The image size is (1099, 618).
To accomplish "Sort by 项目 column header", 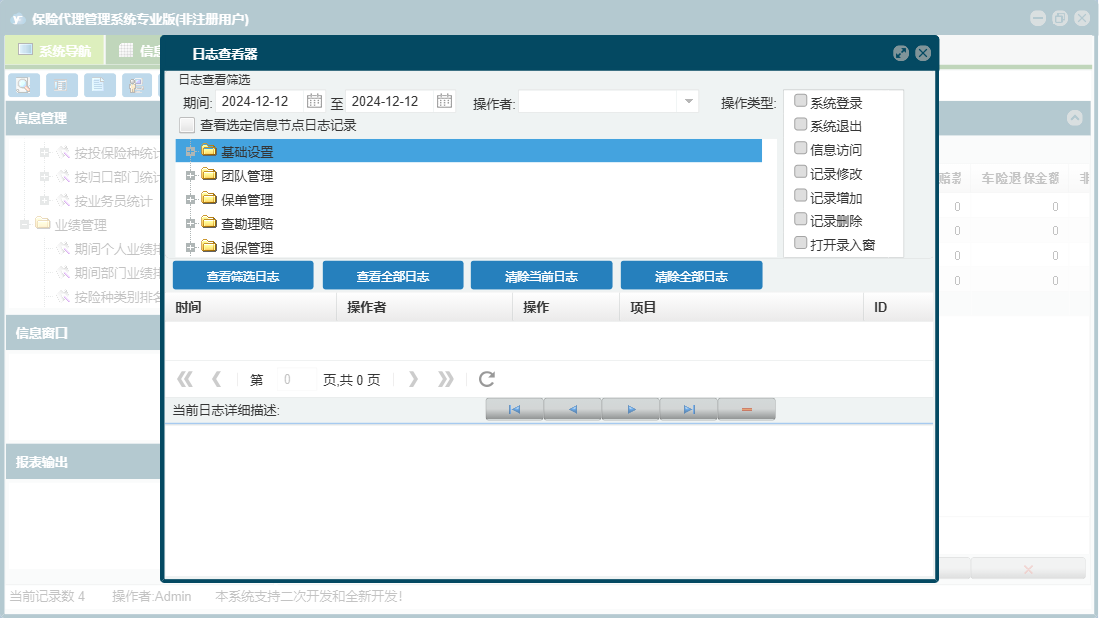I will [x=742, y=307].
